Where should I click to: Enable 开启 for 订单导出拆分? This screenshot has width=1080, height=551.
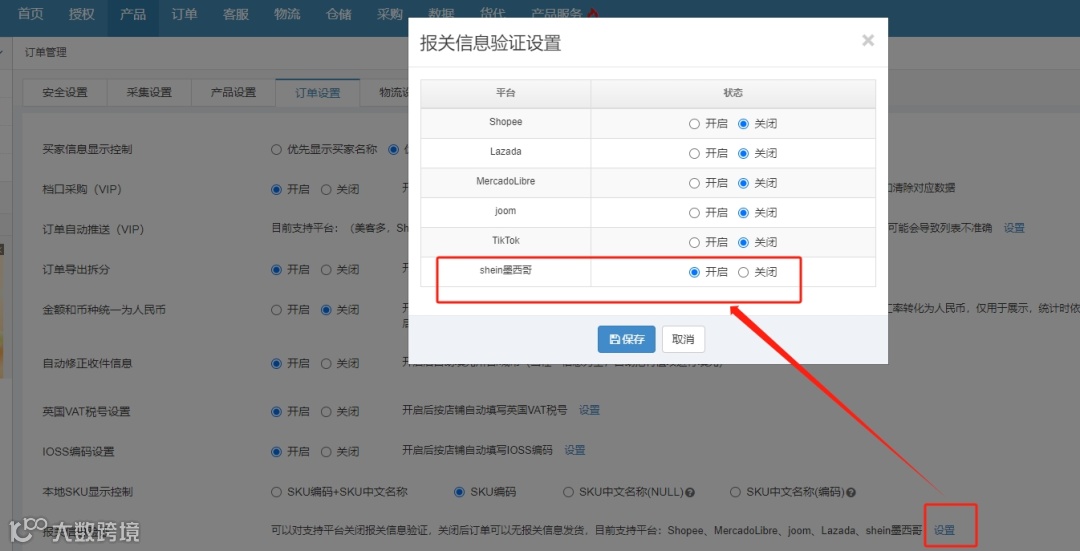276,270
